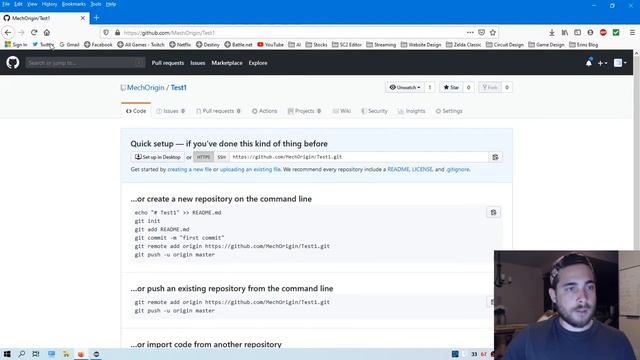
Task: Select the HTTPS protocol option
Action: (x=203, y=157)
